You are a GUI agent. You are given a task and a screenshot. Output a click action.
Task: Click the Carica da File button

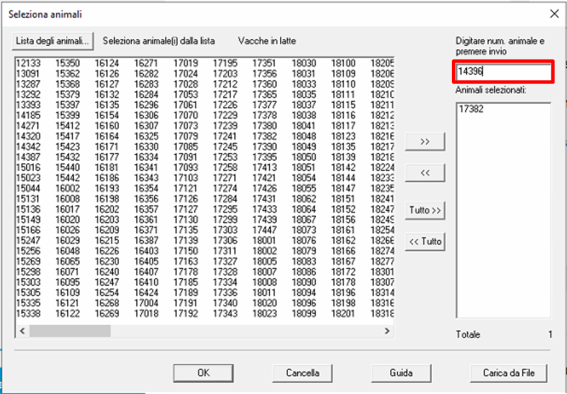[x=509, y=373]
